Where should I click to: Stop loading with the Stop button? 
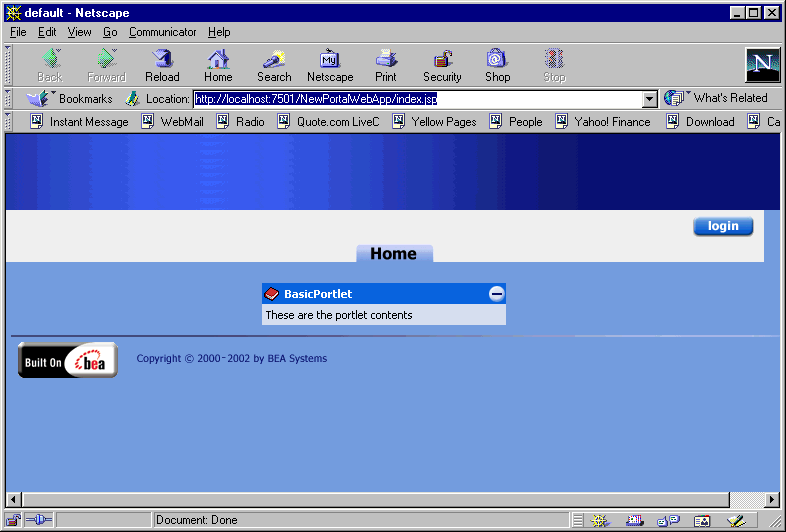point(554,65)
